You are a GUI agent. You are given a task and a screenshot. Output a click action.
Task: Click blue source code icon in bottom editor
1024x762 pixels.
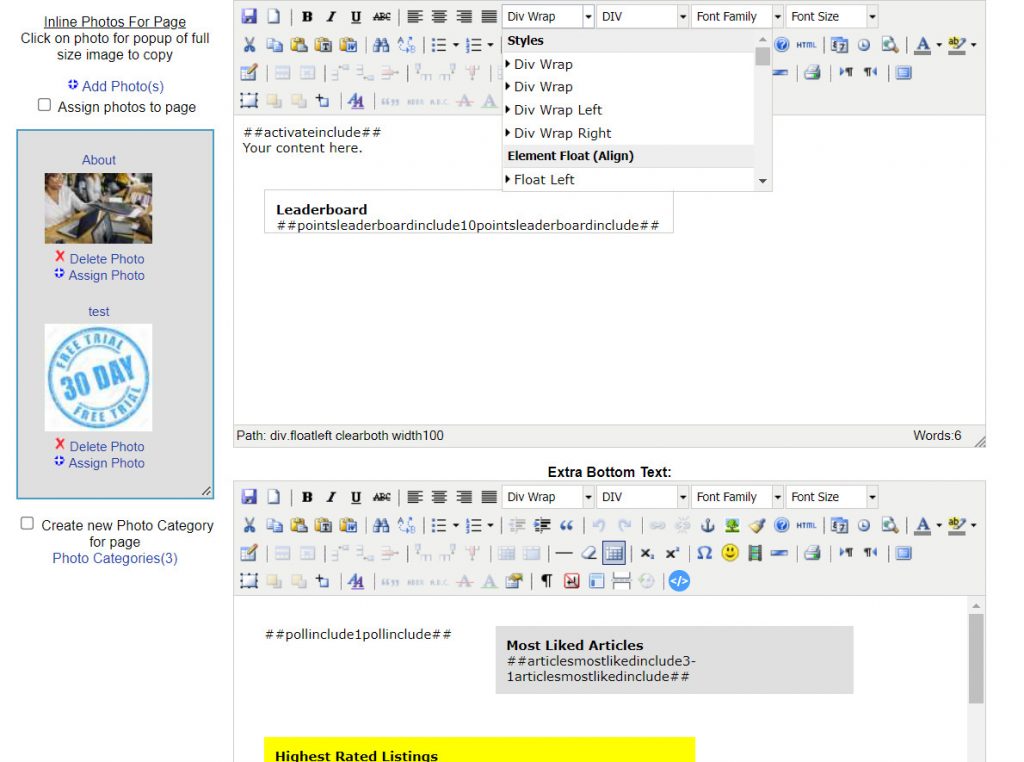click(679, 581)
